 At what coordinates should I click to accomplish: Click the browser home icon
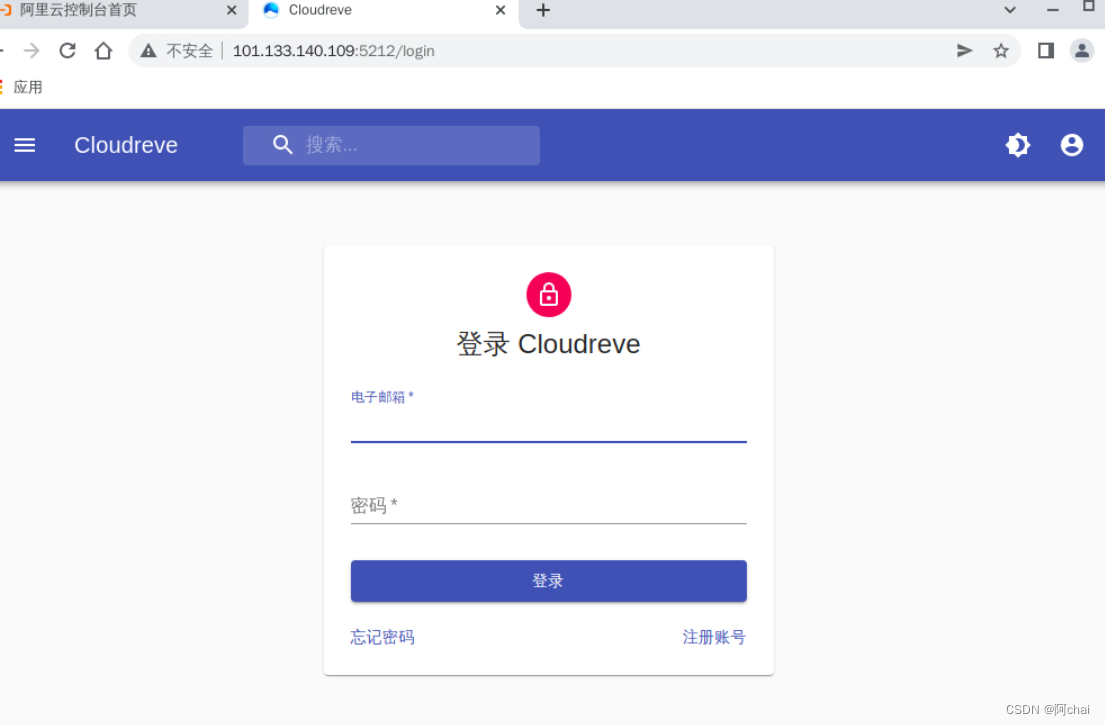103,50
